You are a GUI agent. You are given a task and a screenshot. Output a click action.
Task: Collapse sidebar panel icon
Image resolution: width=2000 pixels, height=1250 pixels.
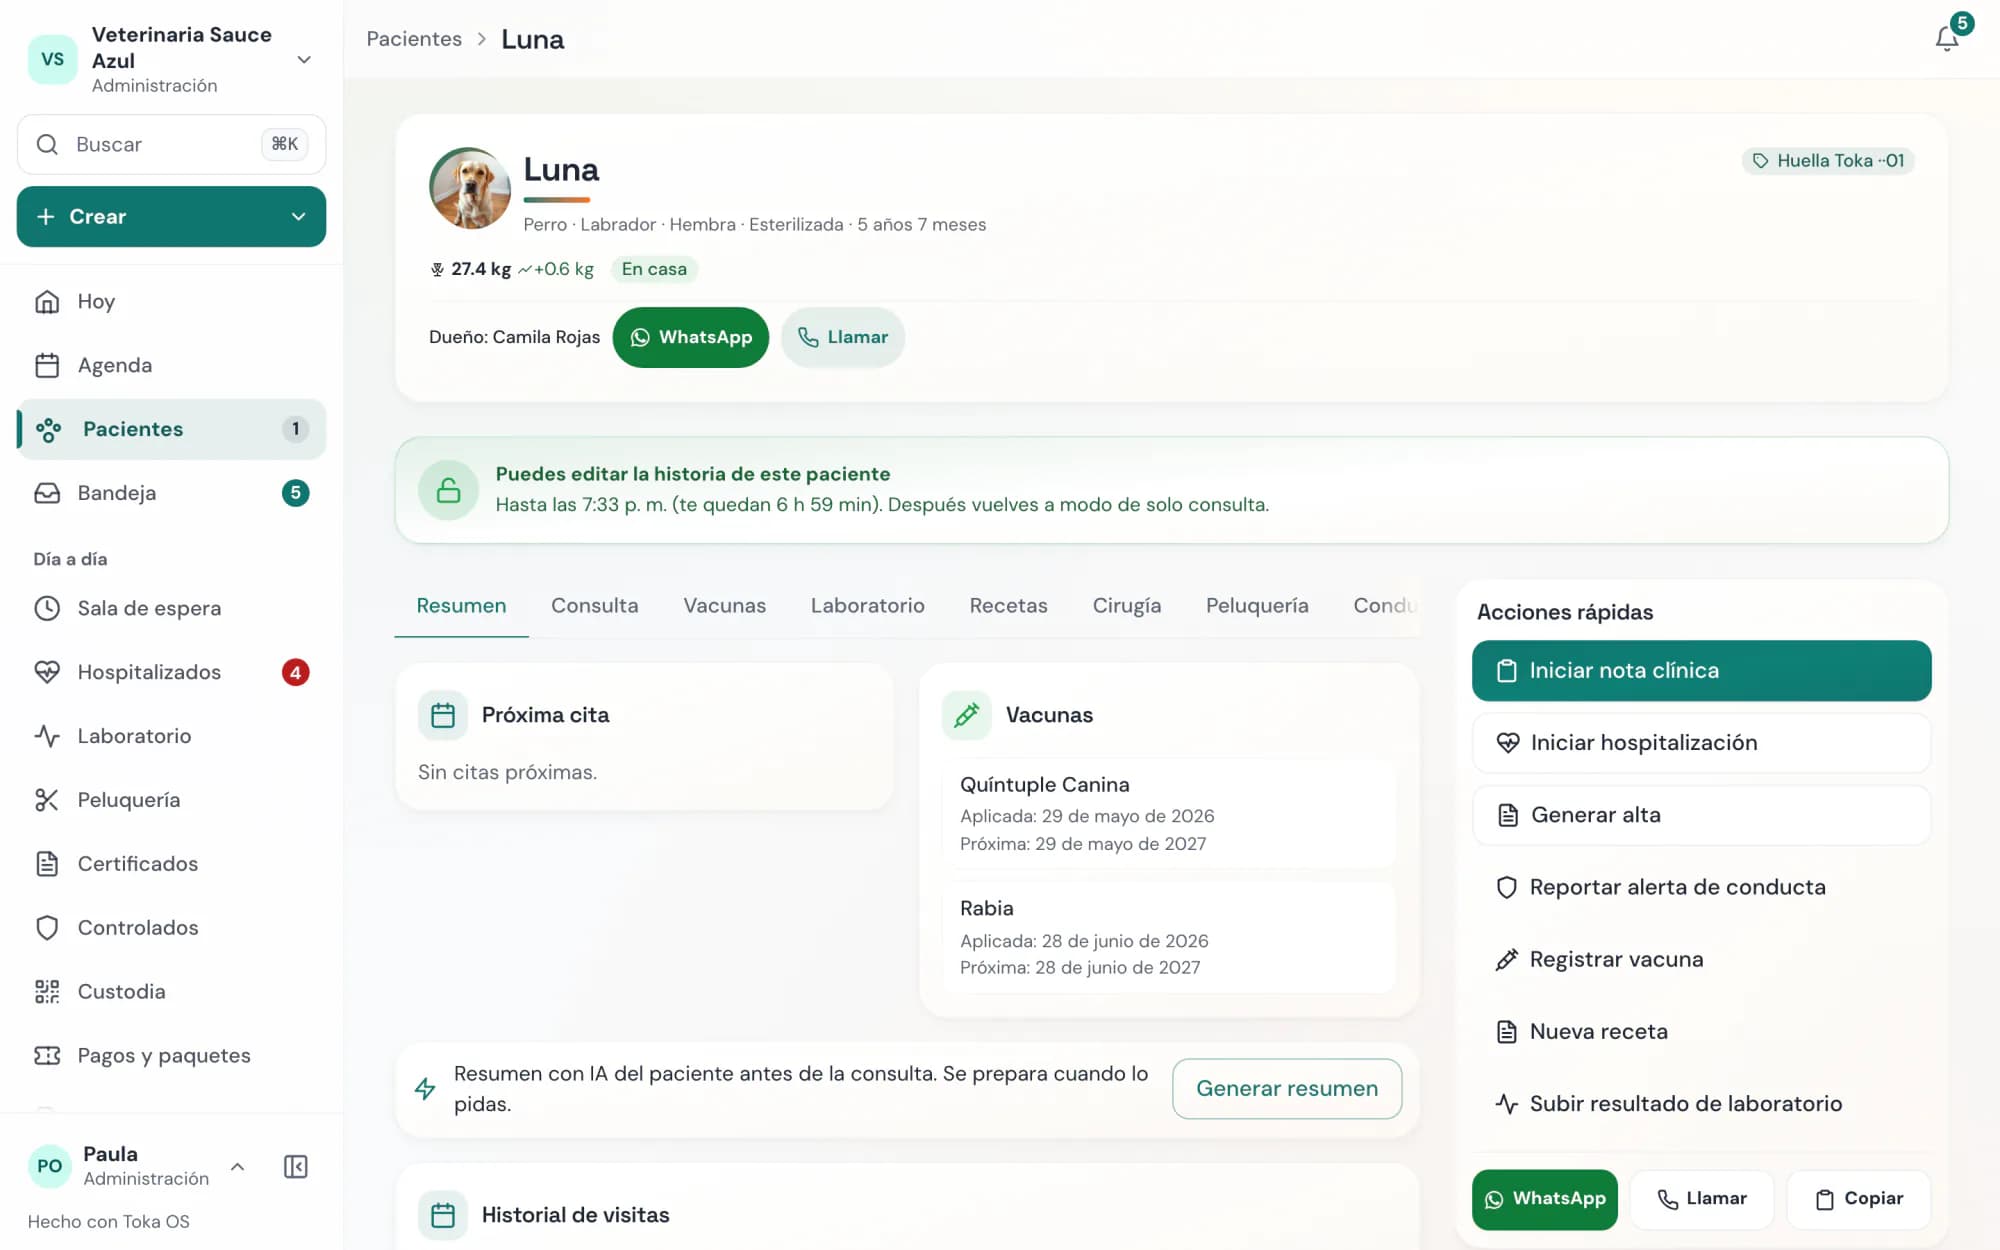pyautogui.click(x=296, y=1166)
